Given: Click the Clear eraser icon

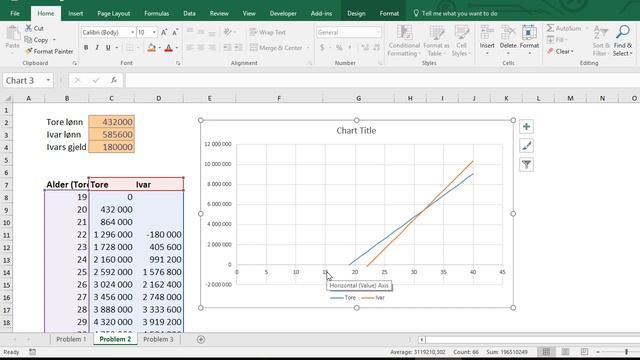Looking at the screenshot, I should pos(550,51).
